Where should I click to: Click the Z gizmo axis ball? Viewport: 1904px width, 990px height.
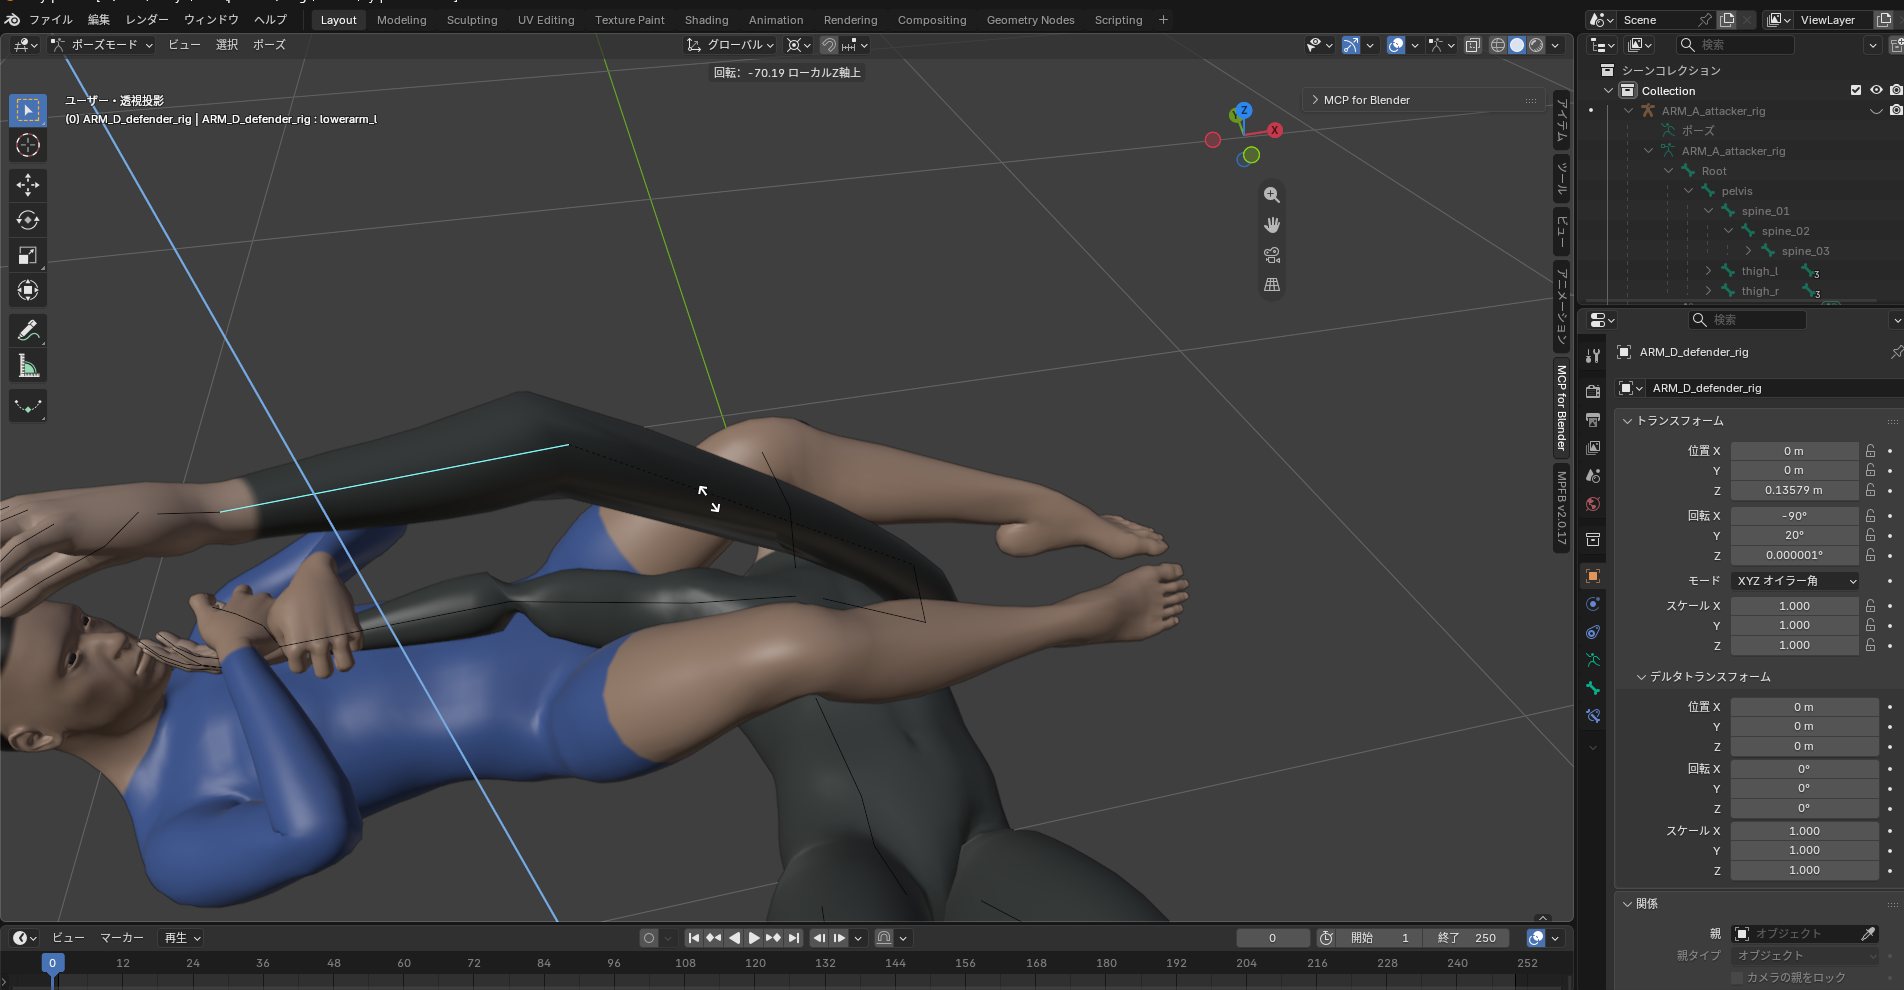[1243, 110]
